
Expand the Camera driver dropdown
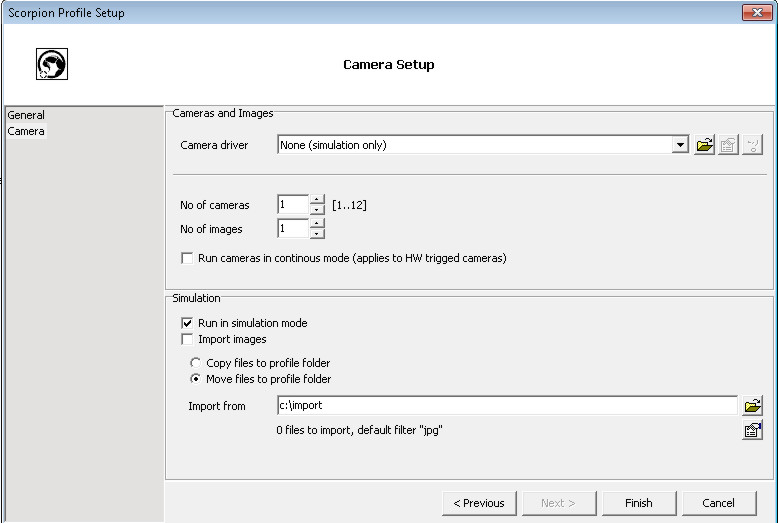coord(681,145)
